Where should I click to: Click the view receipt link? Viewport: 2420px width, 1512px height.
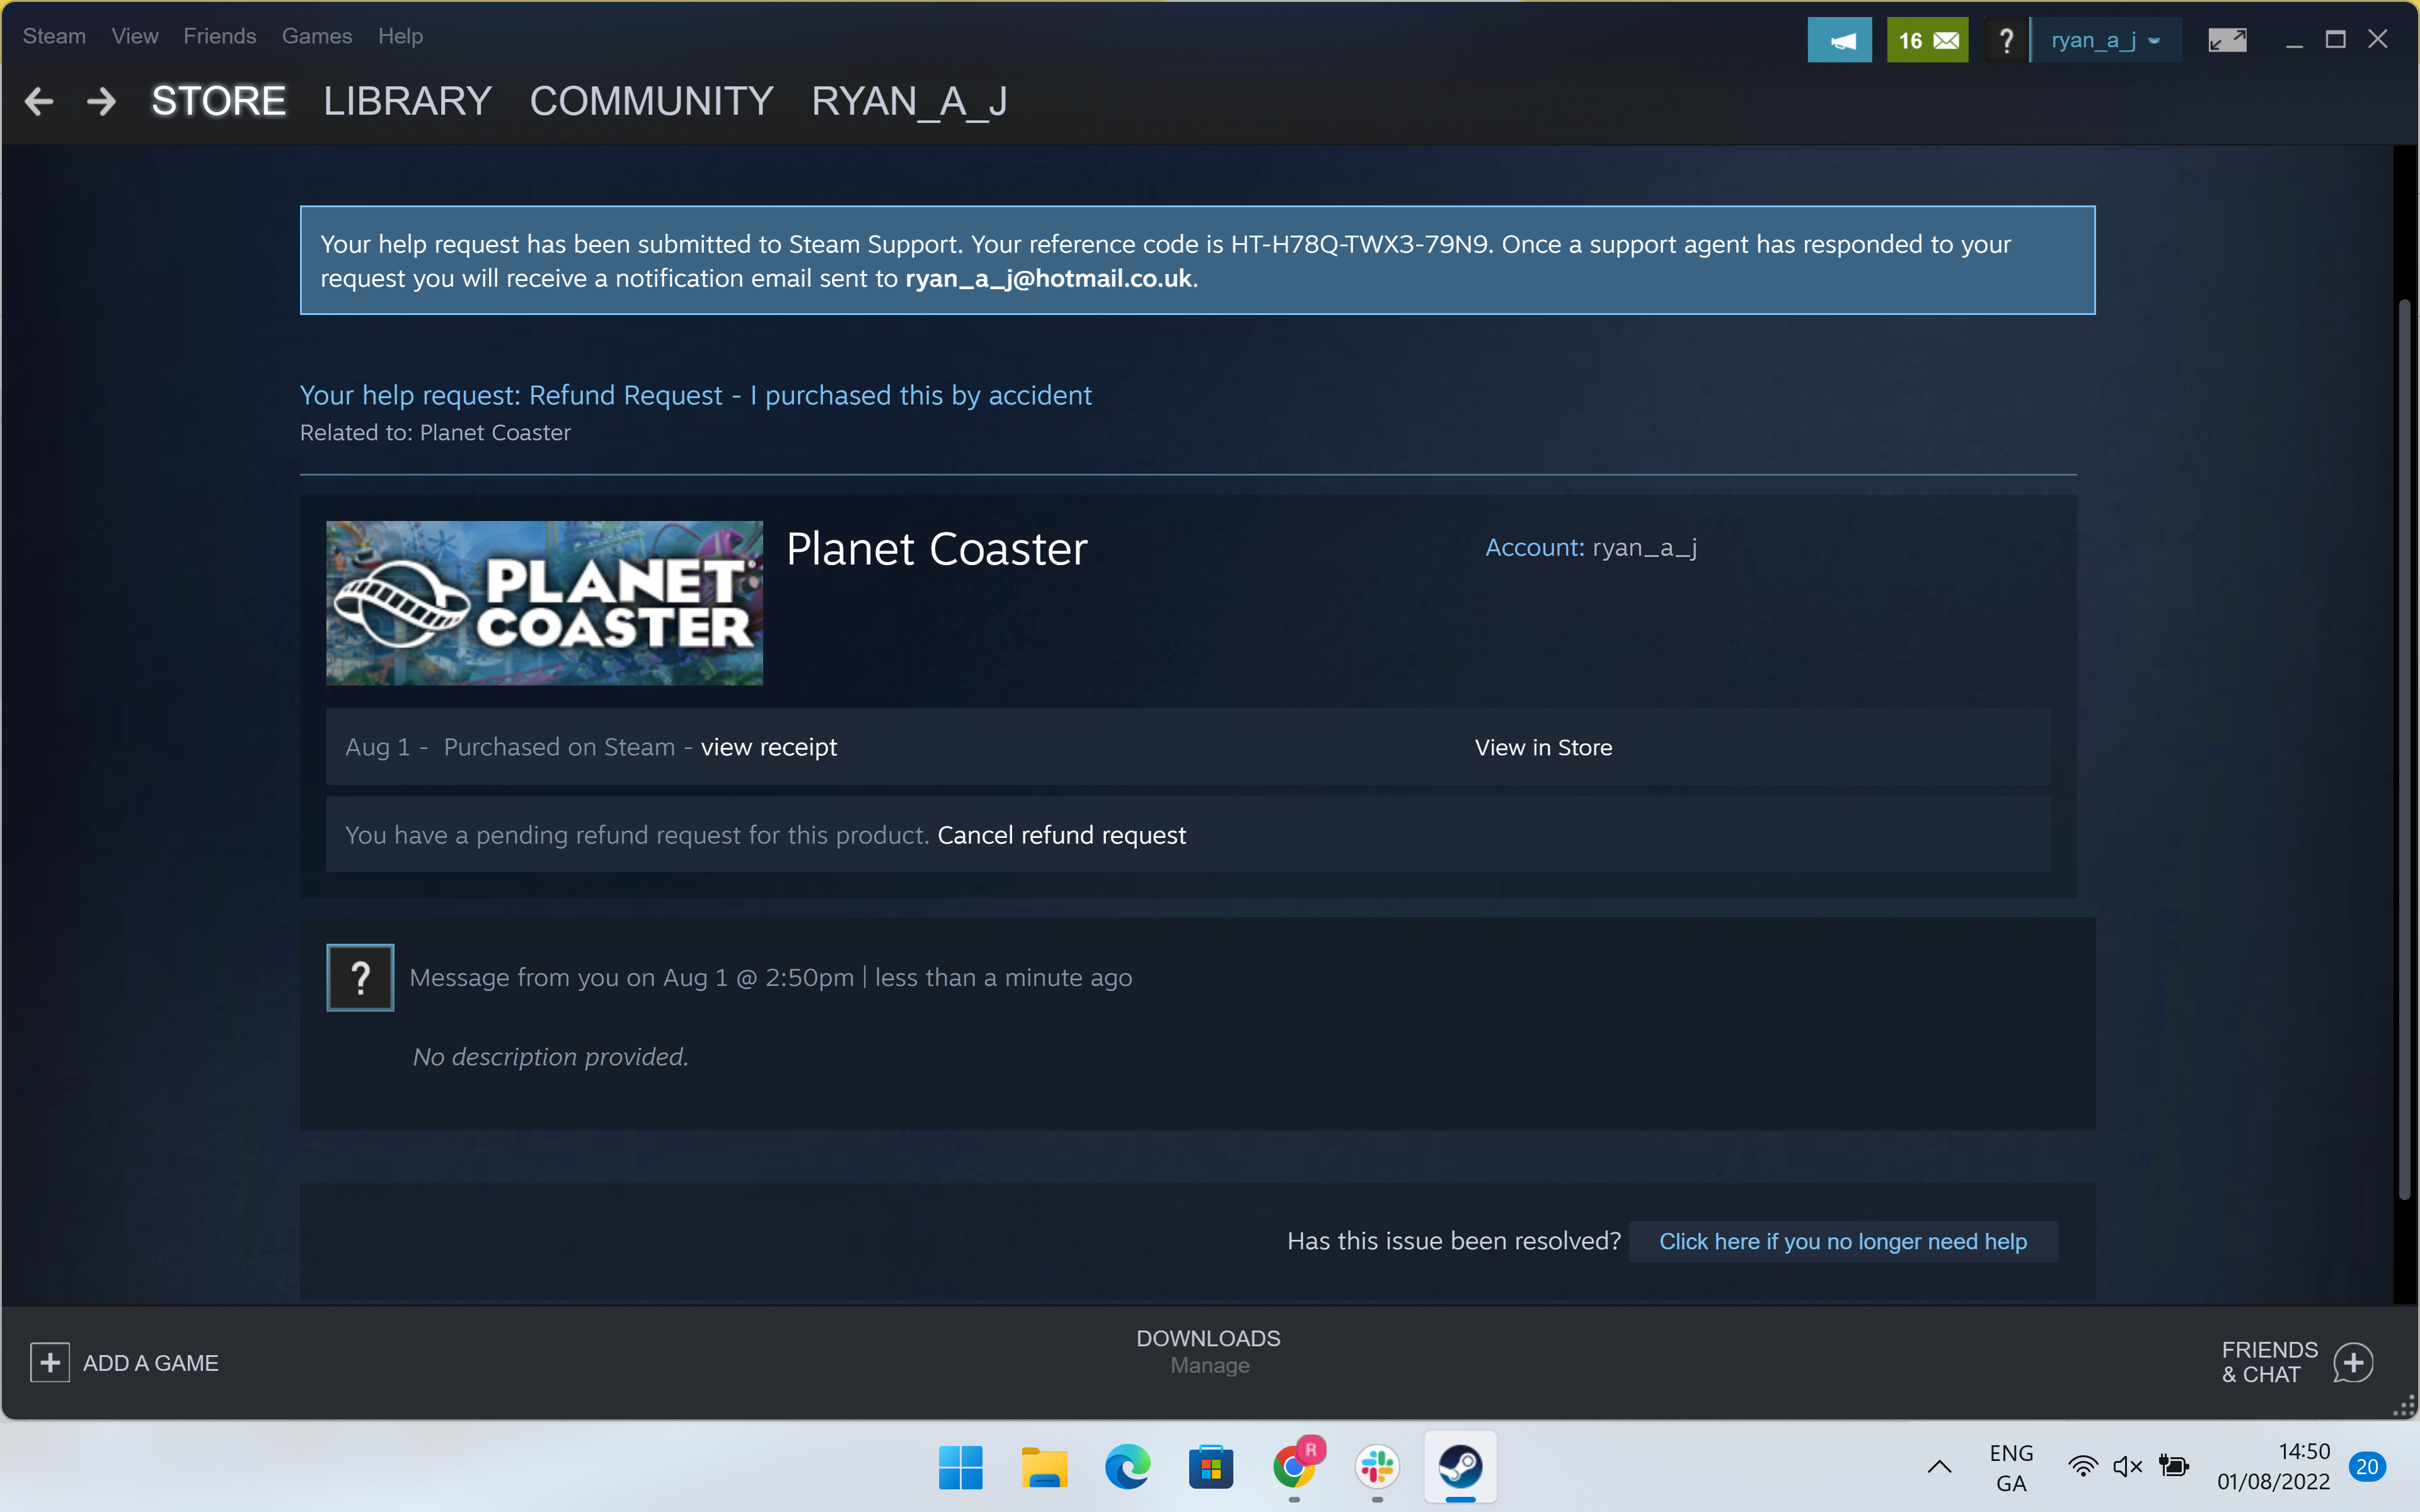point(768,747)
